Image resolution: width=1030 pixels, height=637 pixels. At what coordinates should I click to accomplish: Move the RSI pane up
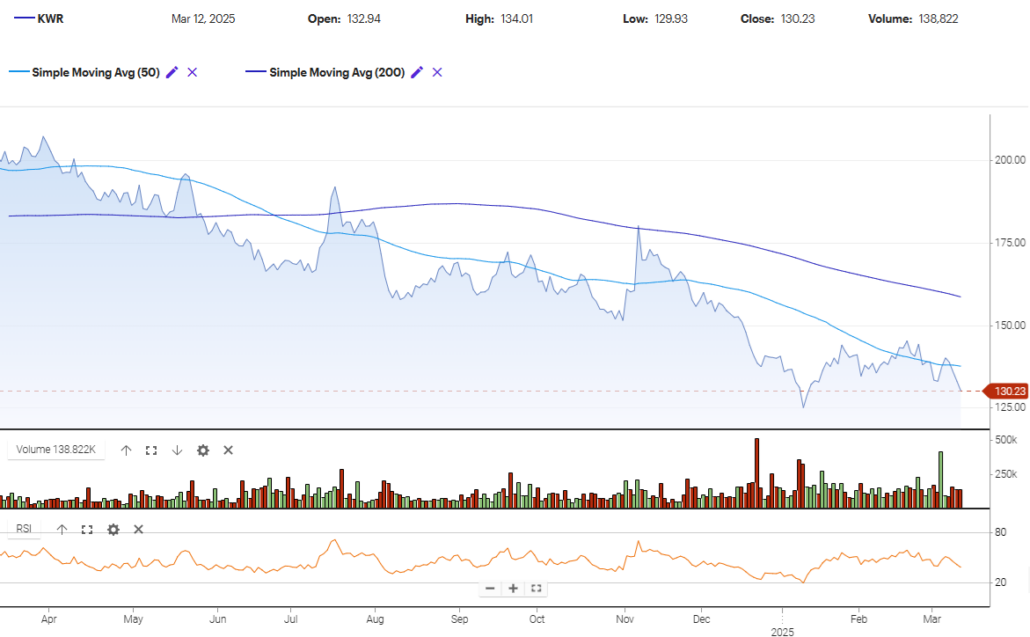click(x=62, y=529)
